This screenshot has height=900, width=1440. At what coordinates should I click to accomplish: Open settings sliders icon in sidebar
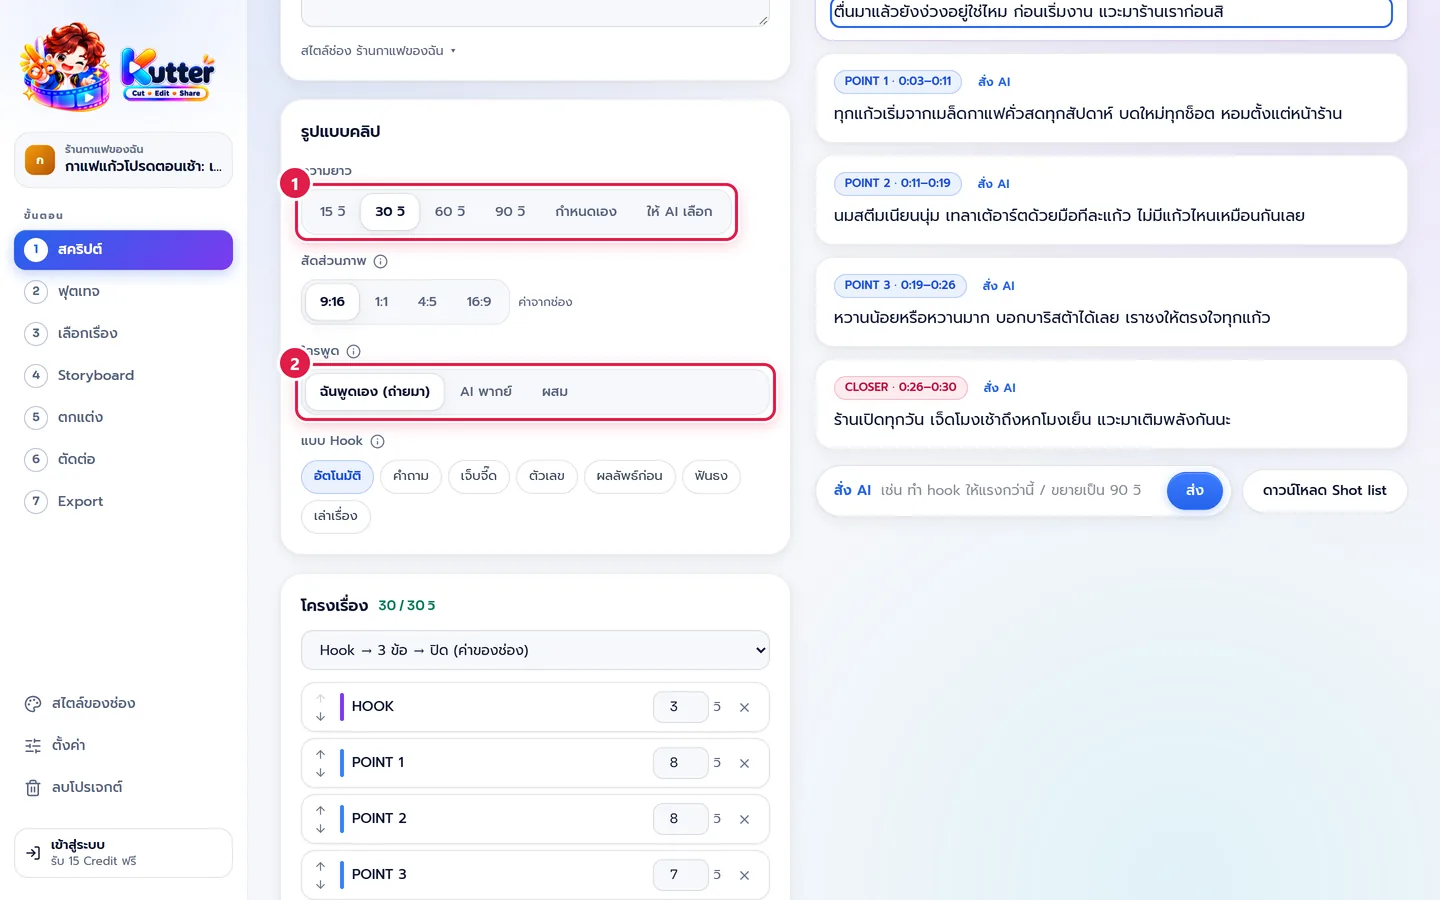(x=33, y=745)
